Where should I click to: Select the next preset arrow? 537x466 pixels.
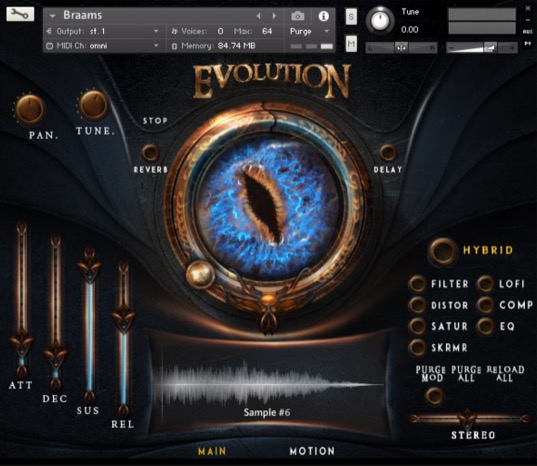[x=274, y=16]
